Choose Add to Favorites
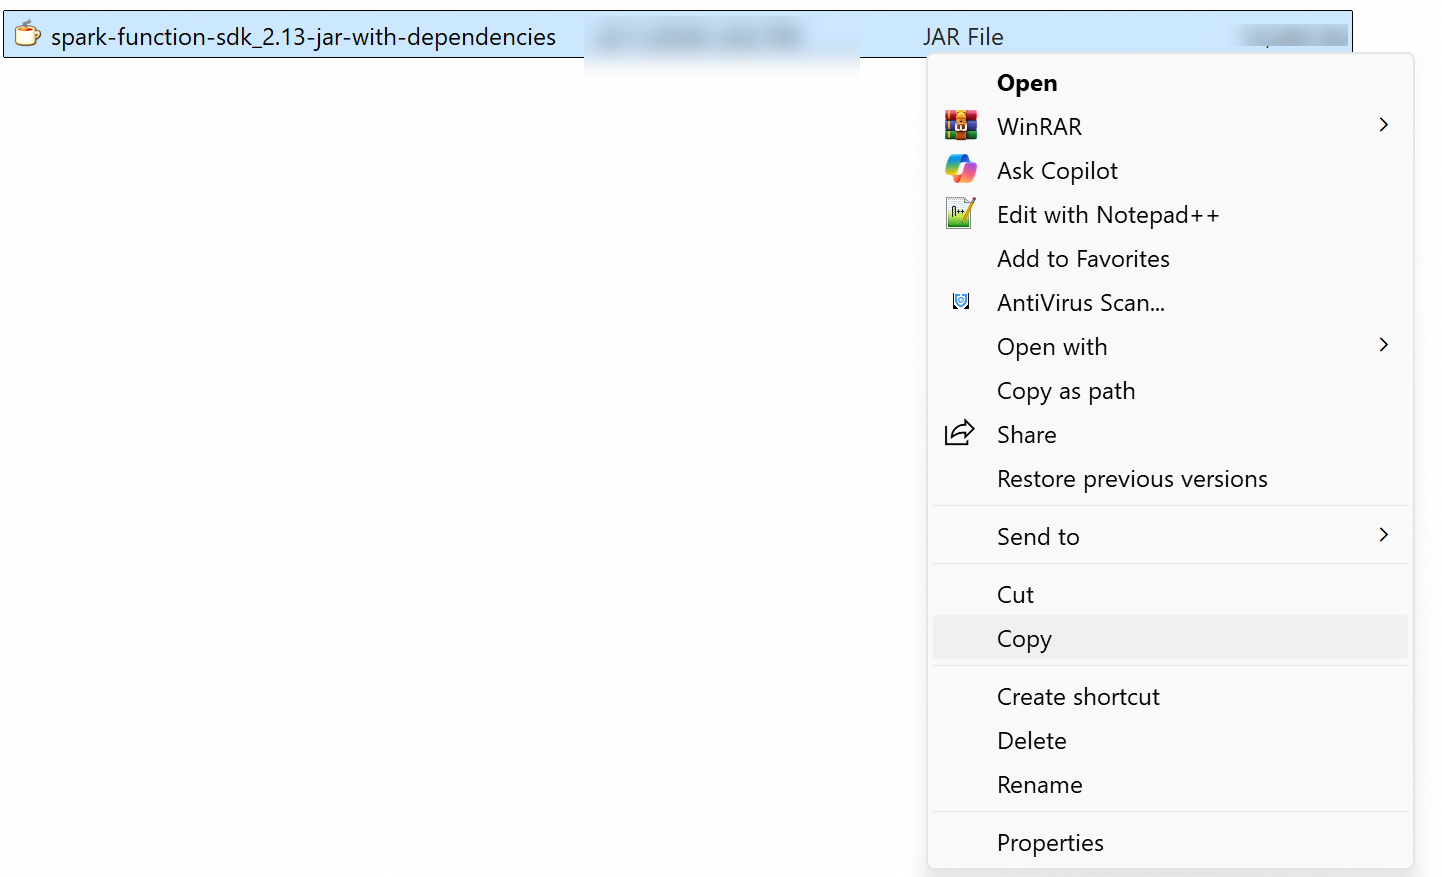Image resolution: width=1442 pixels, height=877 pixels. [x=1170, y=259]
